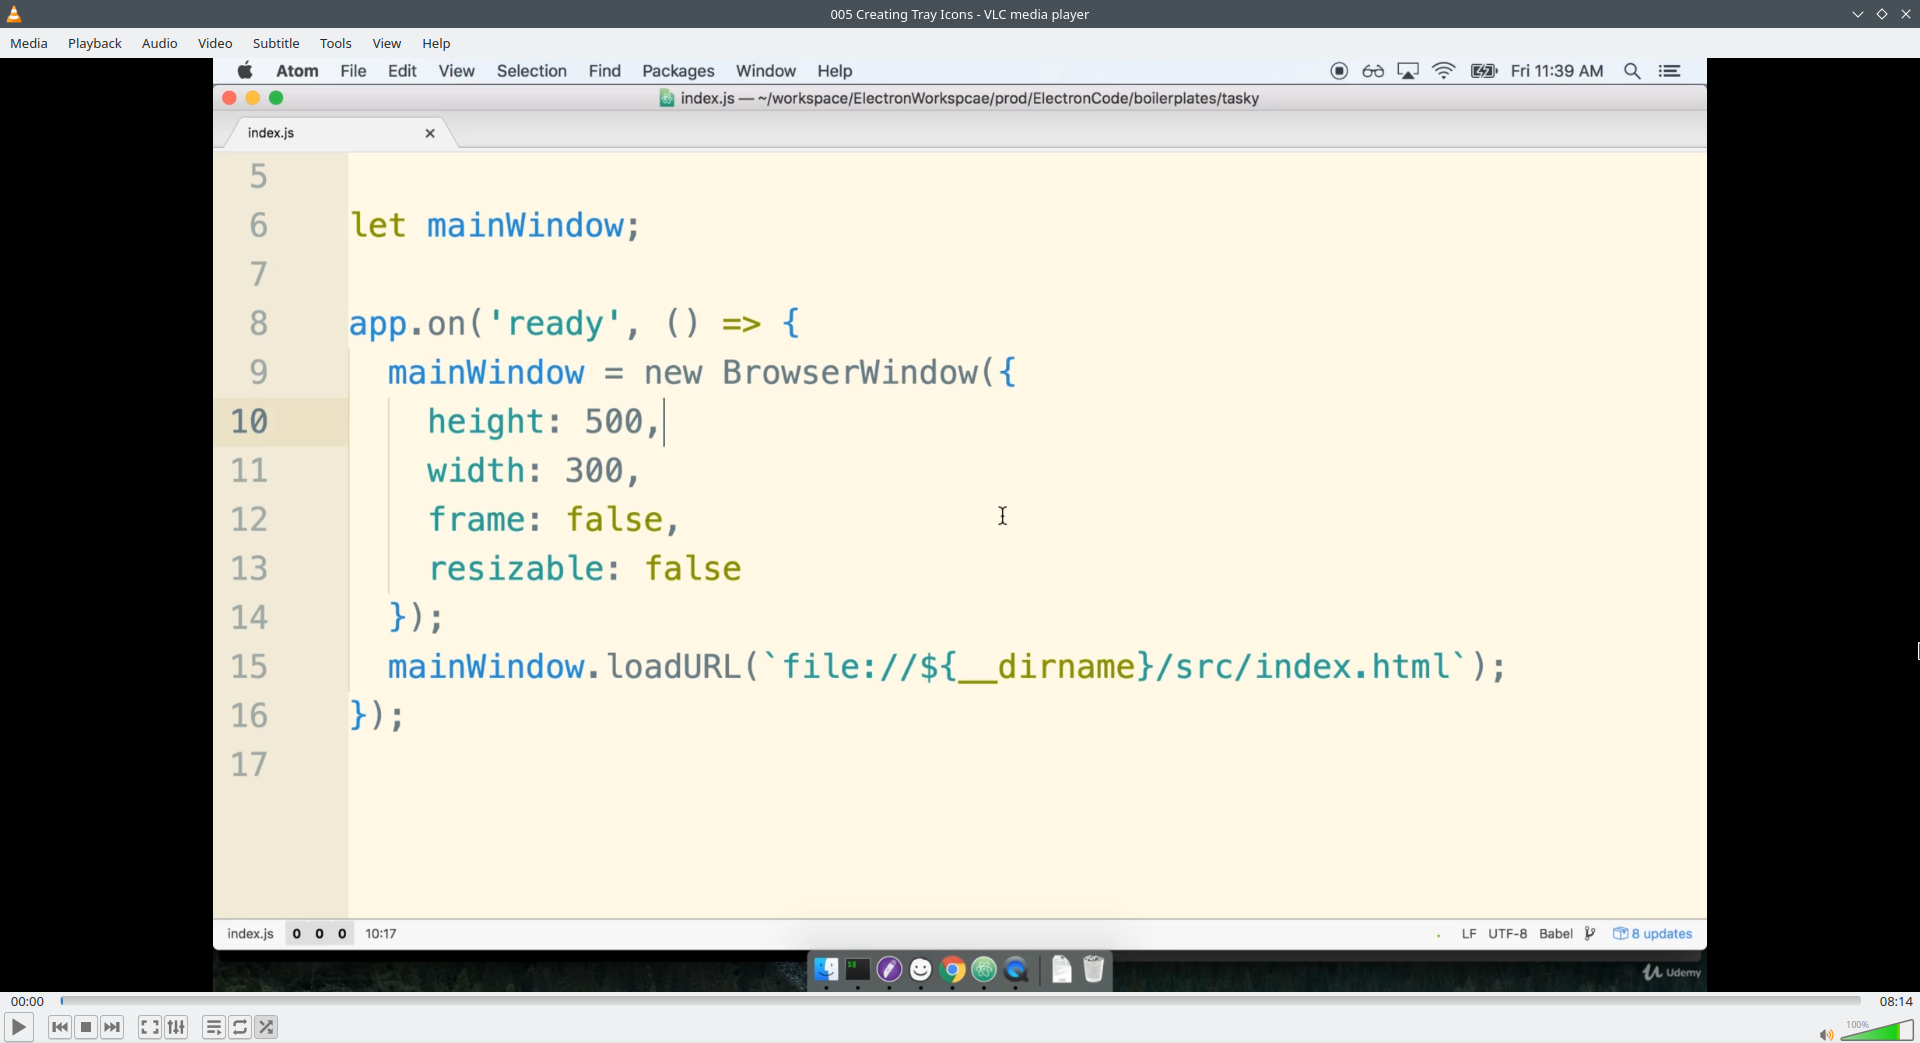Open Google Chrome from the dock
1920x1043 pixels.
point(953,969)
